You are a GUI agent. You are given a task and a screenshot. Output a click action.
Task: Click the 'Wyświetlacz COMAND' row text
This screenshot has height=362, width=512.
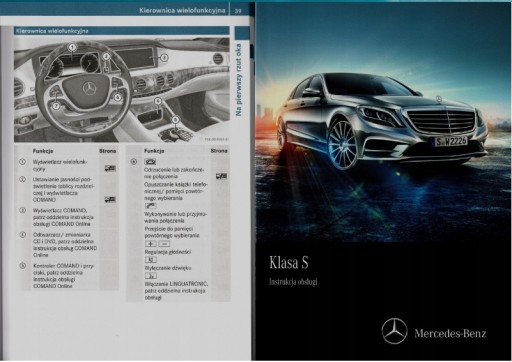pyautogui.click(x=63, y=217)
